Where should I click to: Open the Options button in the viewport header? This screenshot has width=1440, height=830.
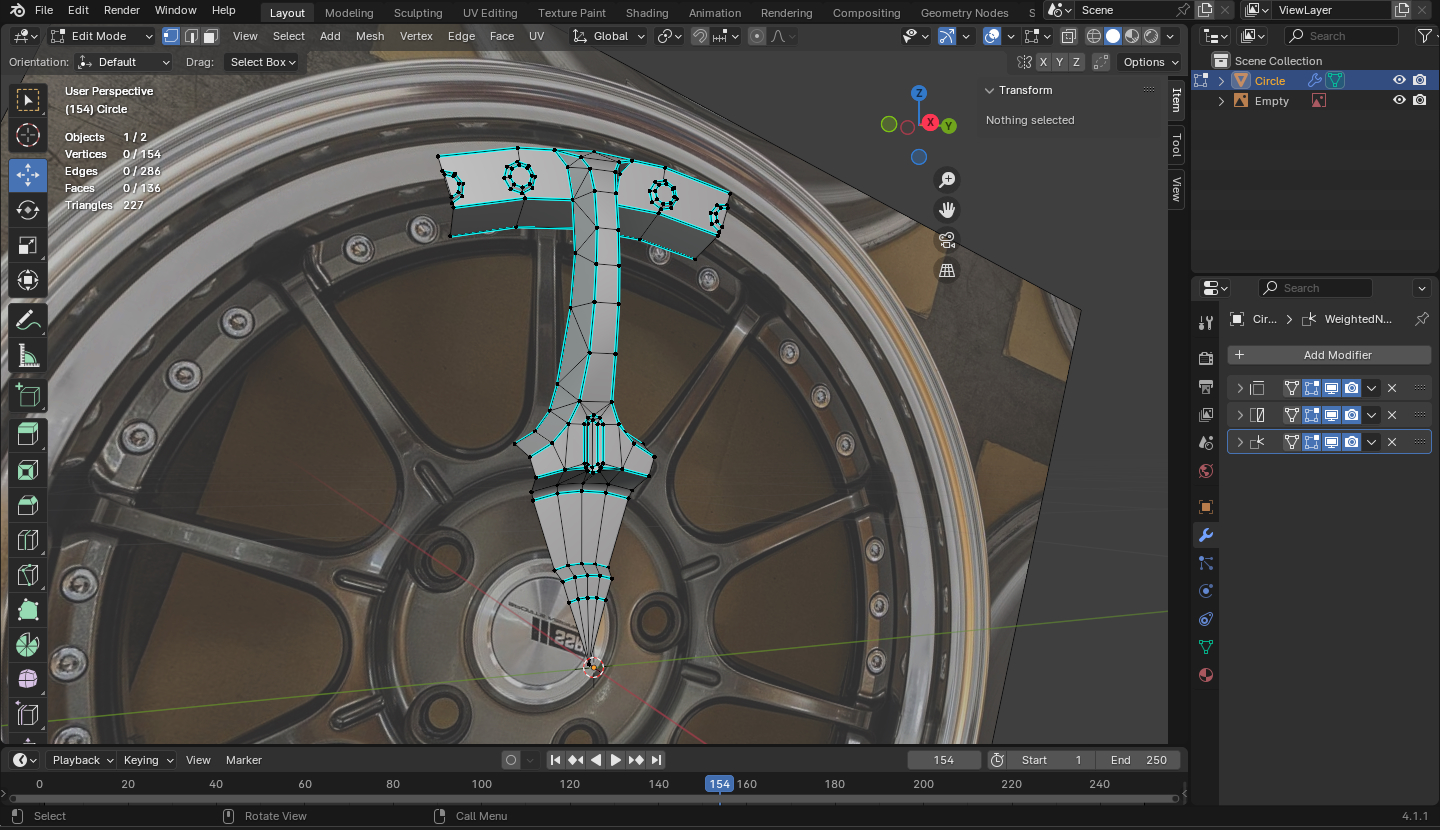1150,62
